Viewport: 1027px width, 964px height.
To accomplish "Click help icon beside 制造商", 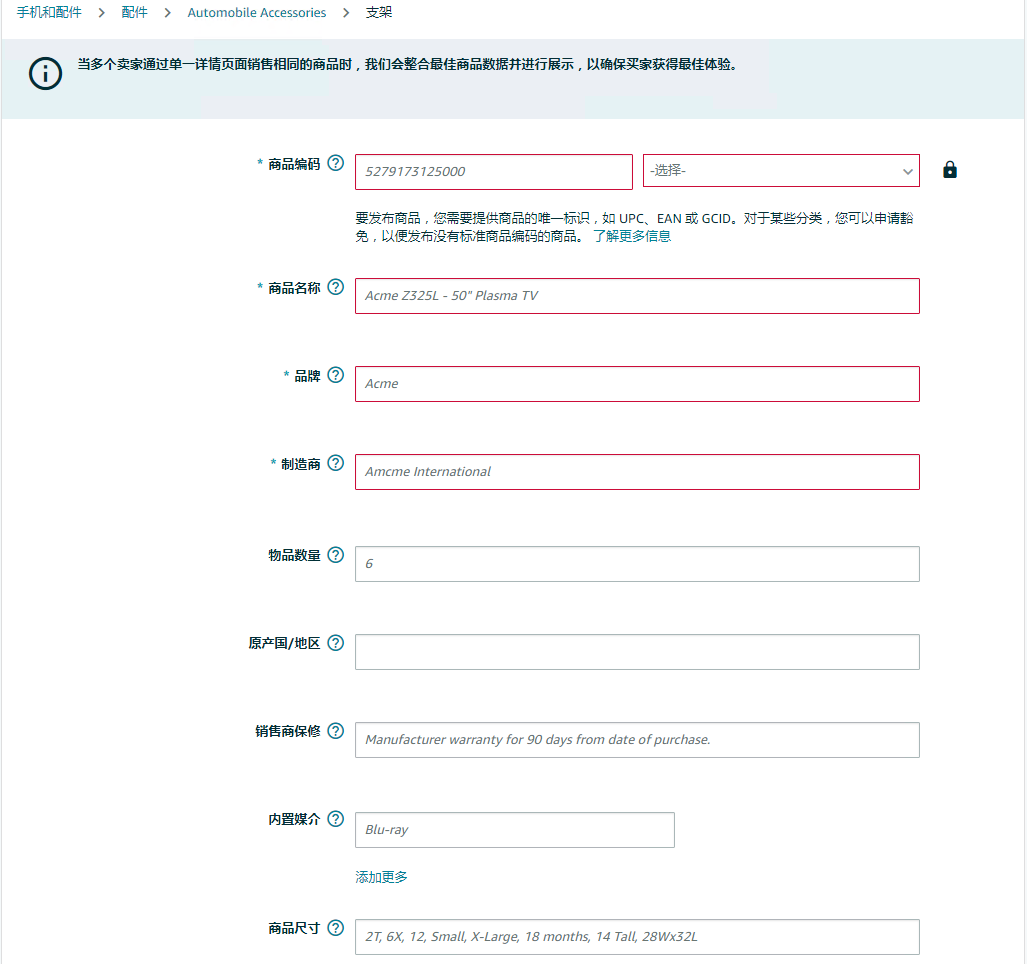I will coord(335,463).
